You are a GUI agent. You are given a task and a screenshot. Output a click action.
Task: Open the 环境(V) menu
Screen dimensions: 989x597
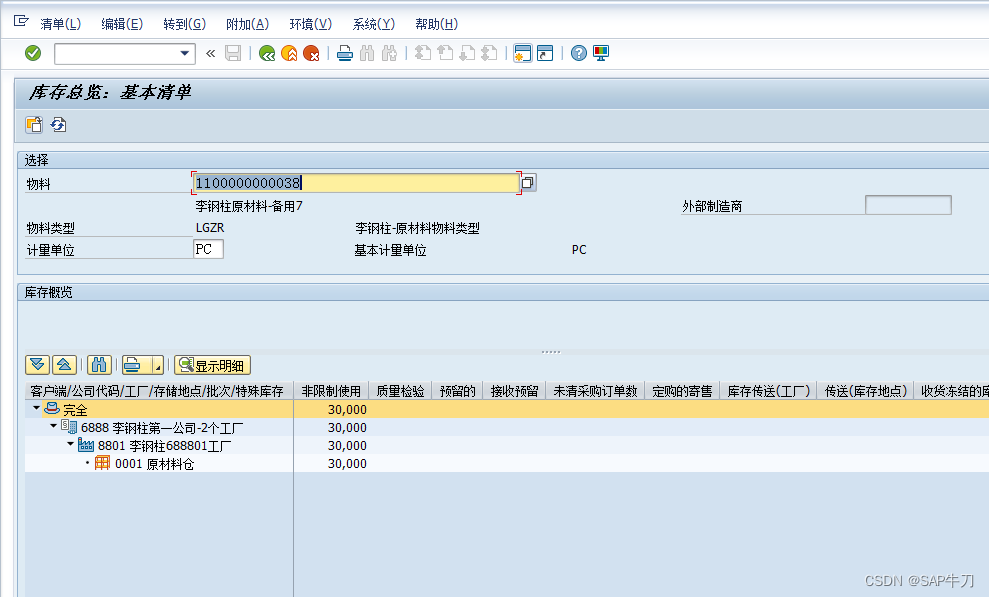click(x=310, y=24)
